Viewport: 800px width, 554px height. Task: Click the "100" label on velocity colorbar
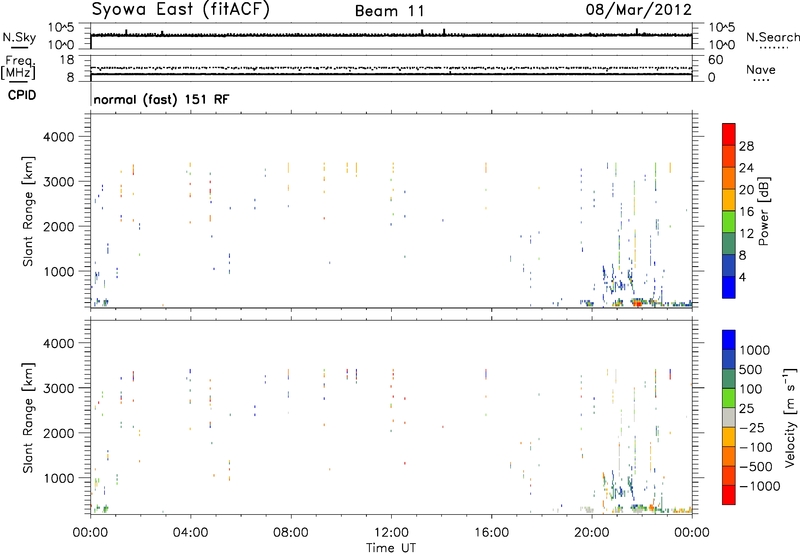pyautogui.click(x=753, y=389)
